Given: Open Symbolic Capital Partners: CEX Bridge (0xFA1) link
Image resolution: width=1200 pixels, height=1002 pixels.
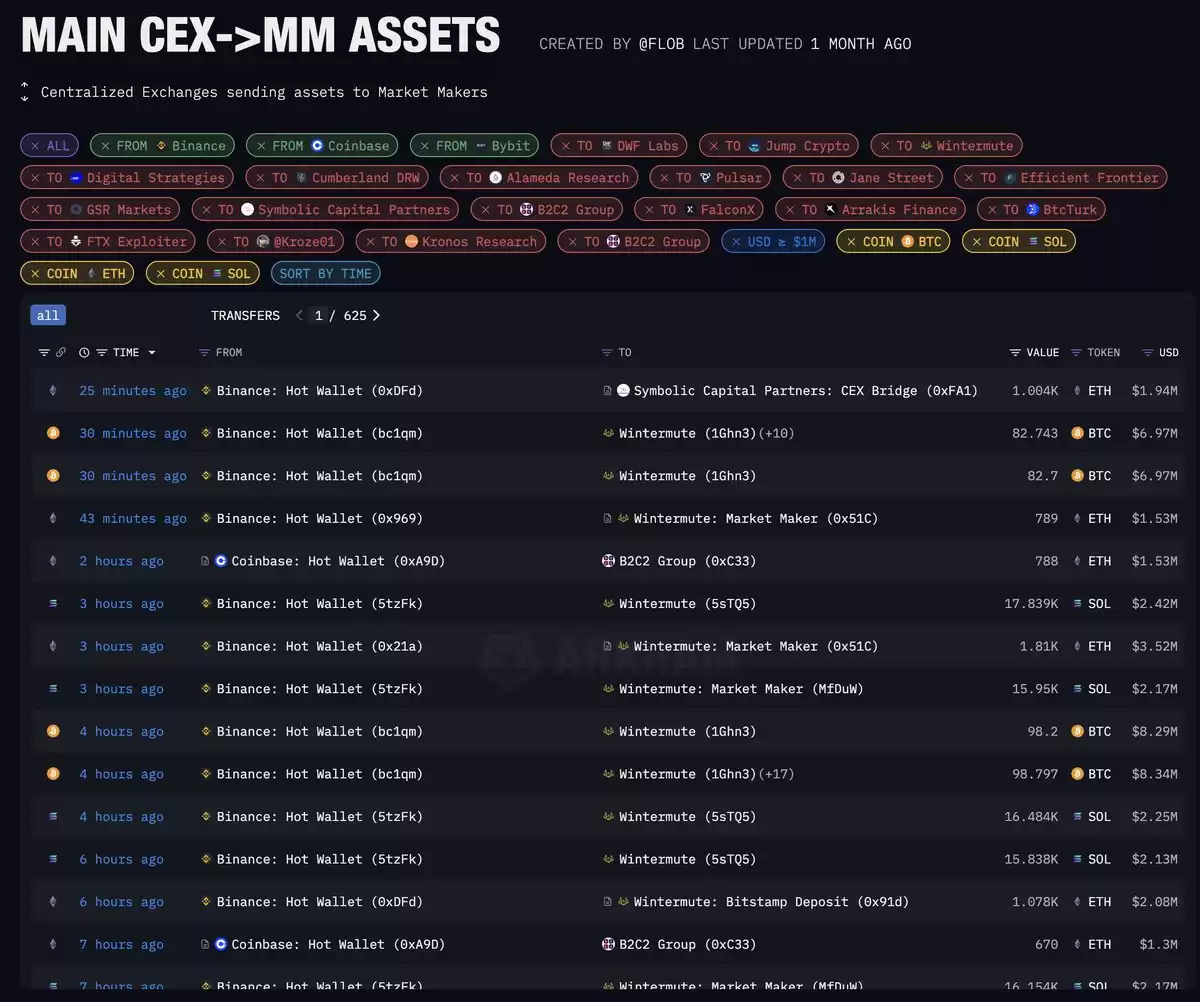Looking at the screenshot, I should pos(806,391).
